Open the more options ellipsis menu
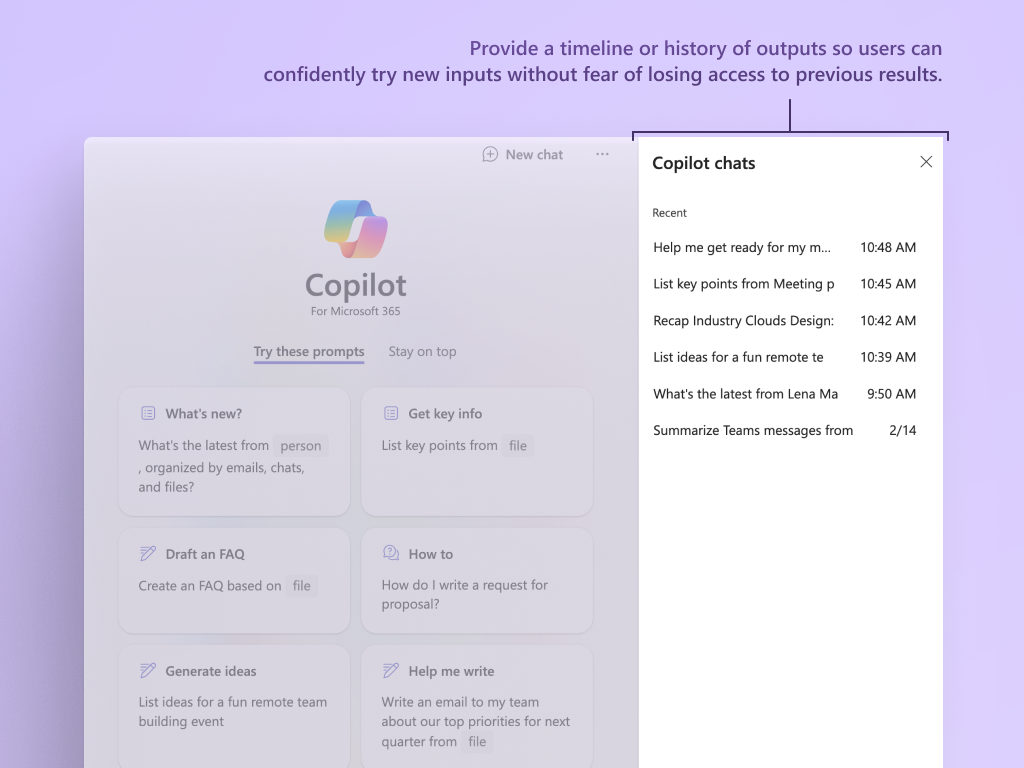Image resolution: width=1024 pixels, height=768 pixels. point(602,154)
